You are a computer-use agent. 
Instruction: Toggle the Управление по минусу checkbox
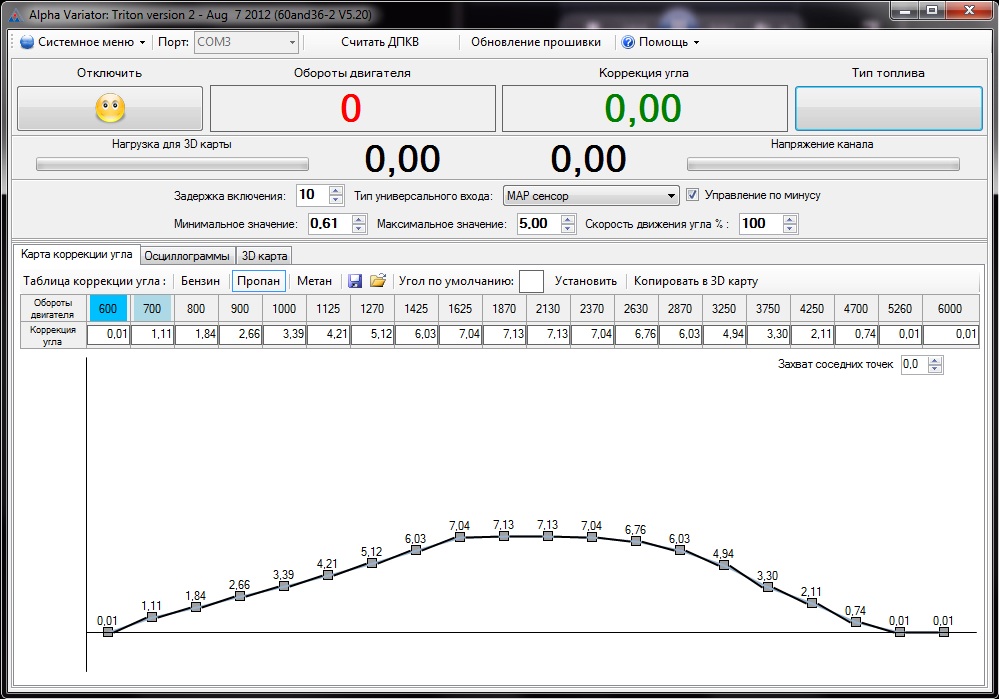[692, 195]
